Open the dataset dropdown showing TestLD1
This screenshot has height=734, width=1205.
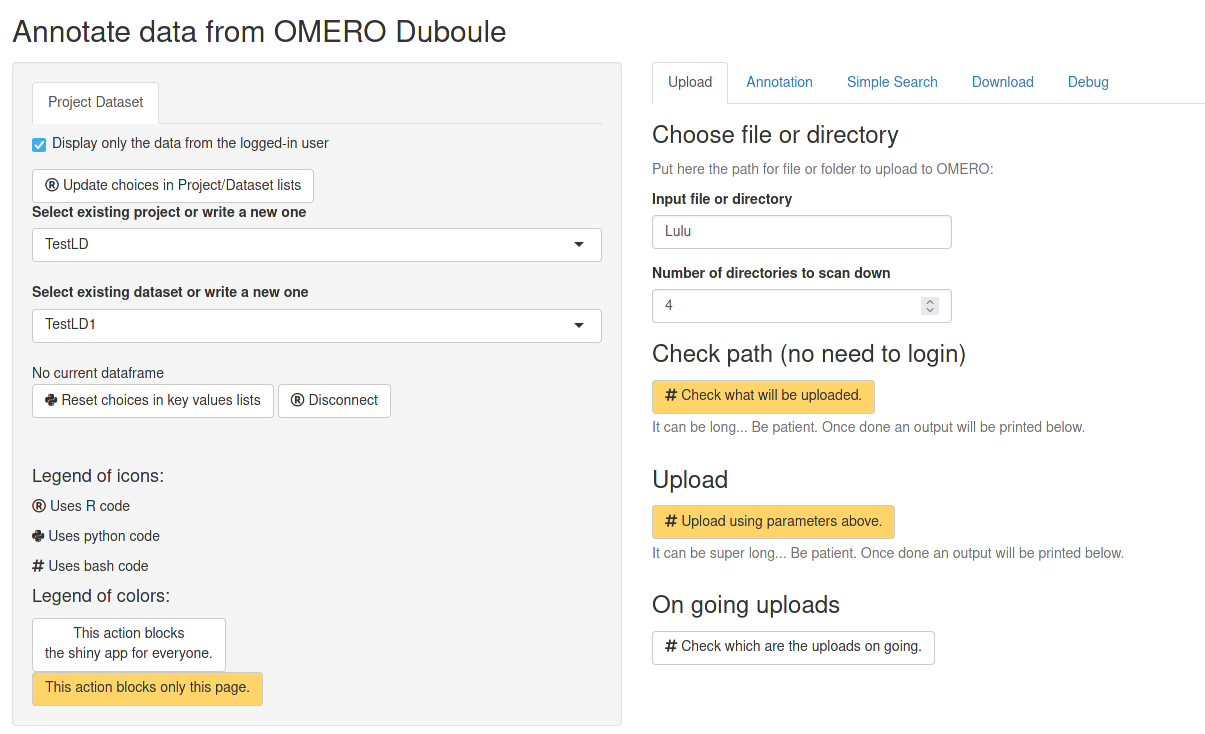tap(317, 325)
